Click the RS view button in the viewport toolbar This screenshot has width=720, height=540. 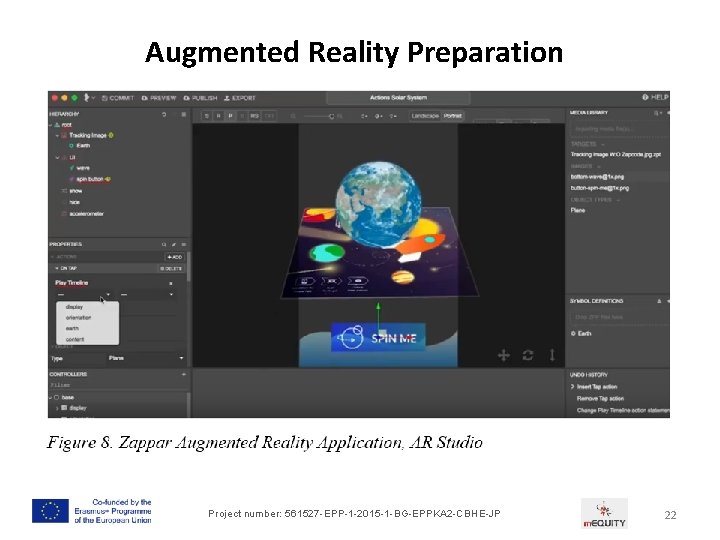[254, 116]
